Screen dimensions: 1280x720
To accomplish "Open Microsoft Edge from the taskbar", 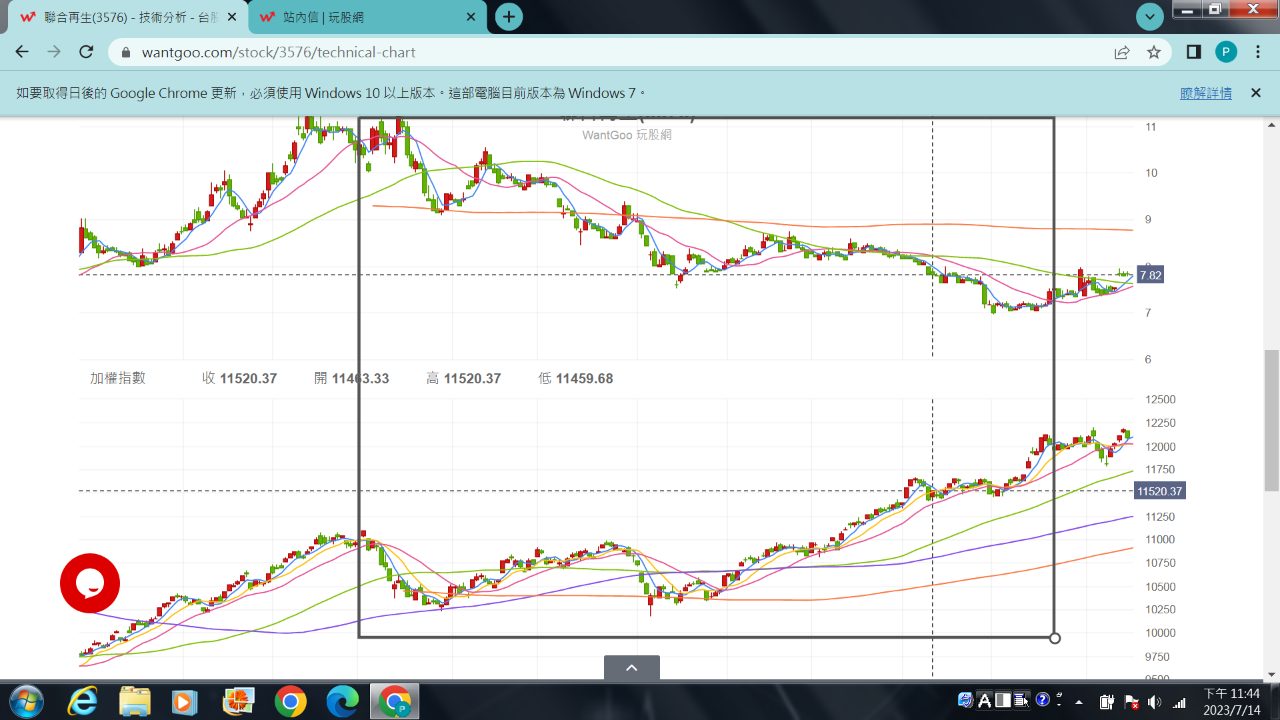I will pos(342,701).
